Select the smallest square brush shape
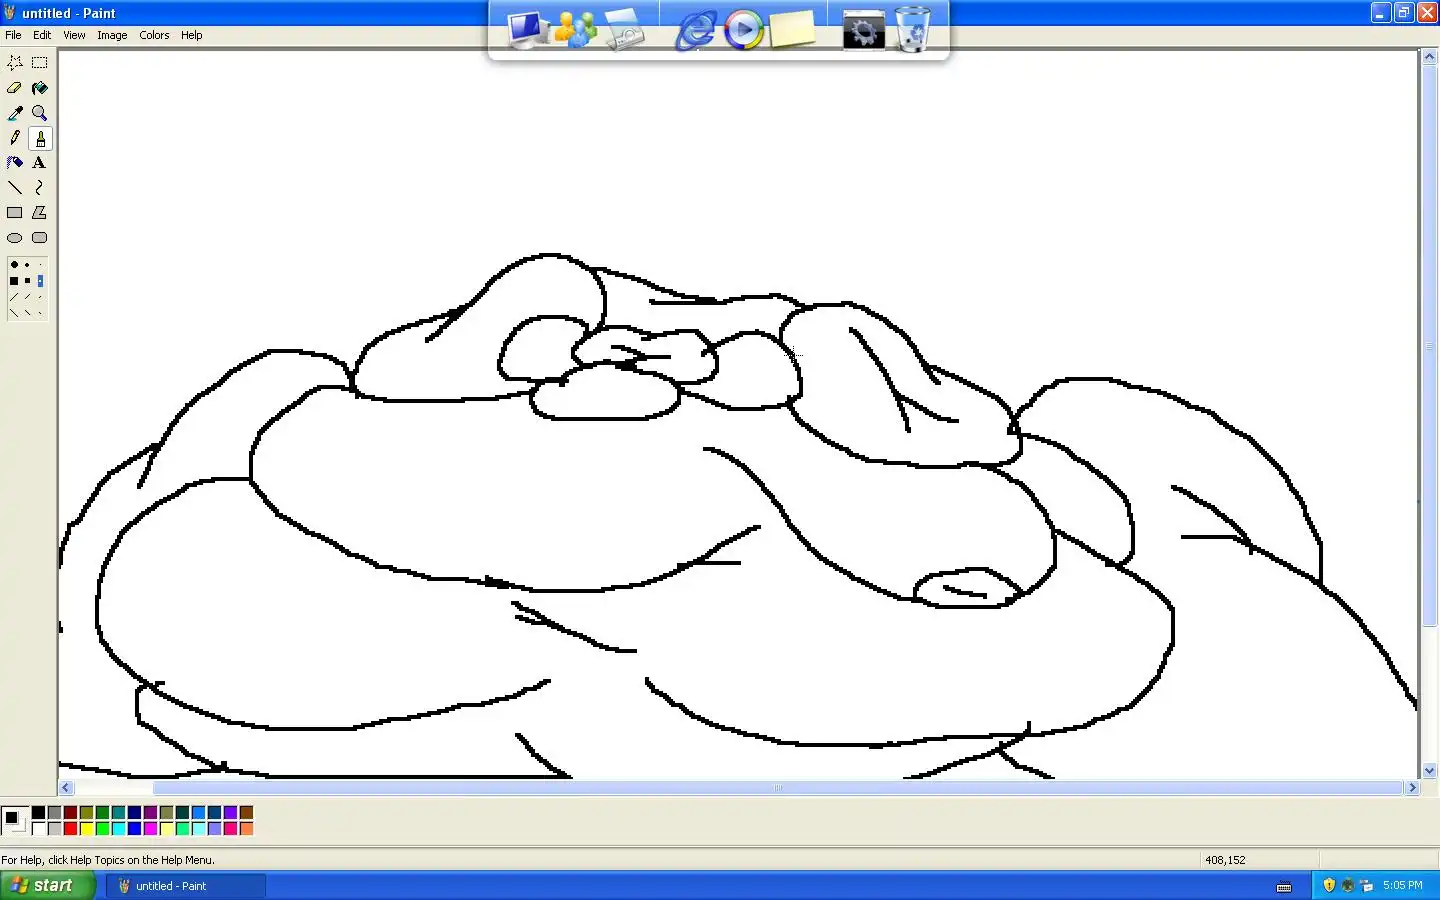 (x=40, y=281)
